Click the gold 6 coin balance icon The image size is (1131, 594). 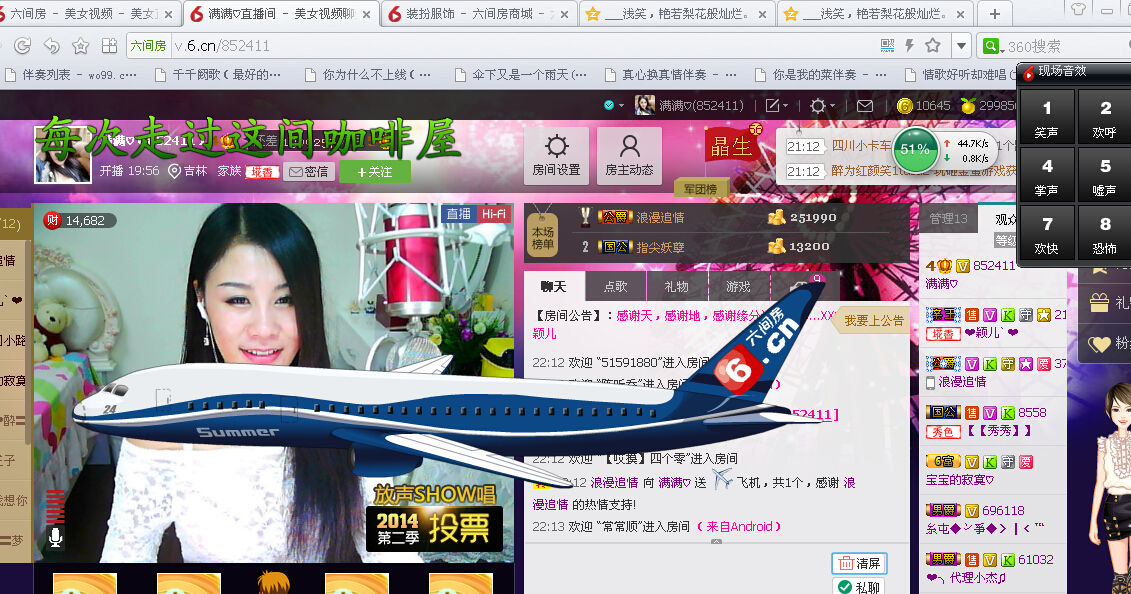pyautogui.click(x=905, y=106)
